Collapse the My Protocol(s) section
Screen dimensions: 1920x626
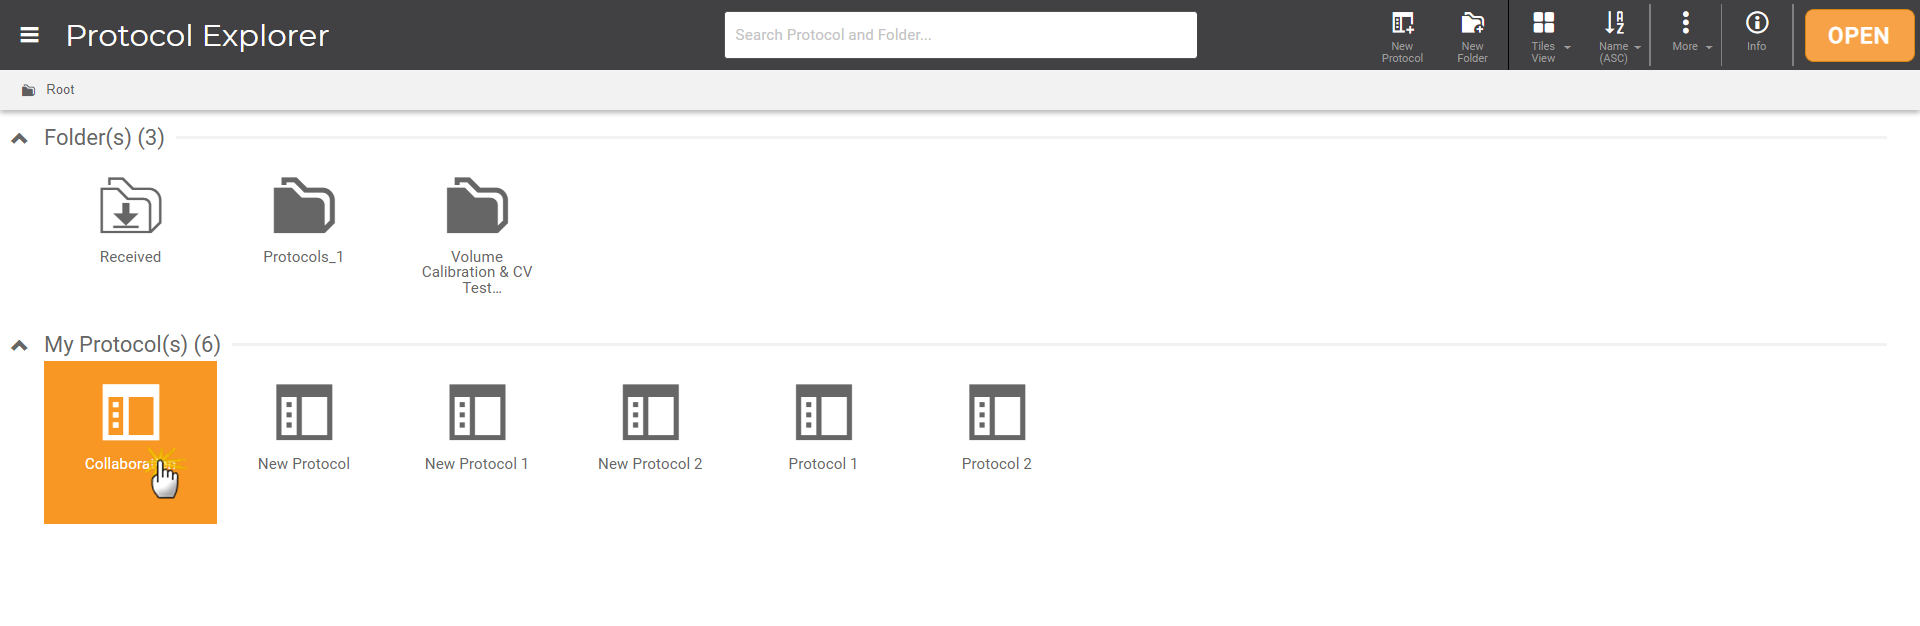click(x=20, y=345)
